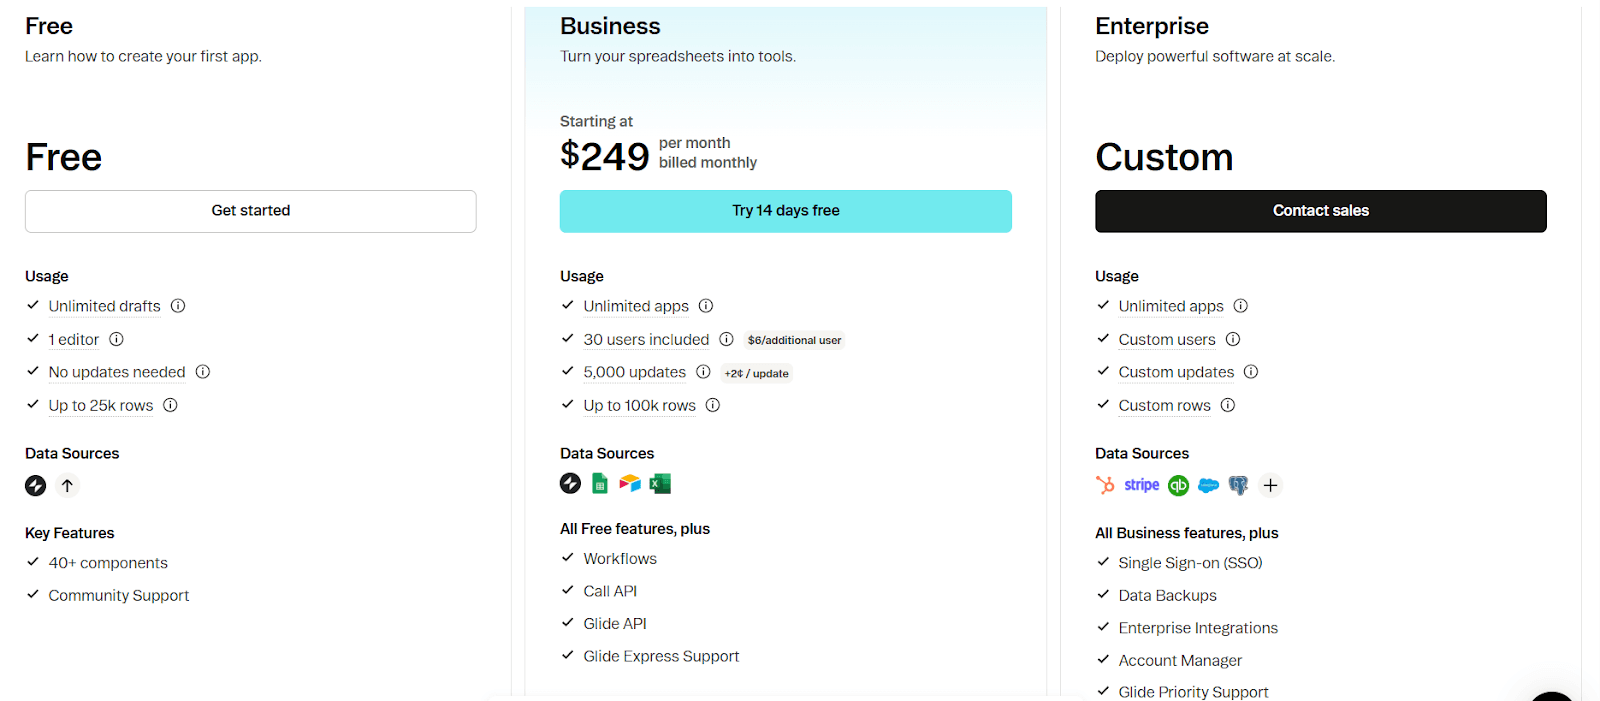This screenshot has width=1600, height=701.
Task: Click the 30 users included link
Action: pyautogui.click(x=646, y=339)
